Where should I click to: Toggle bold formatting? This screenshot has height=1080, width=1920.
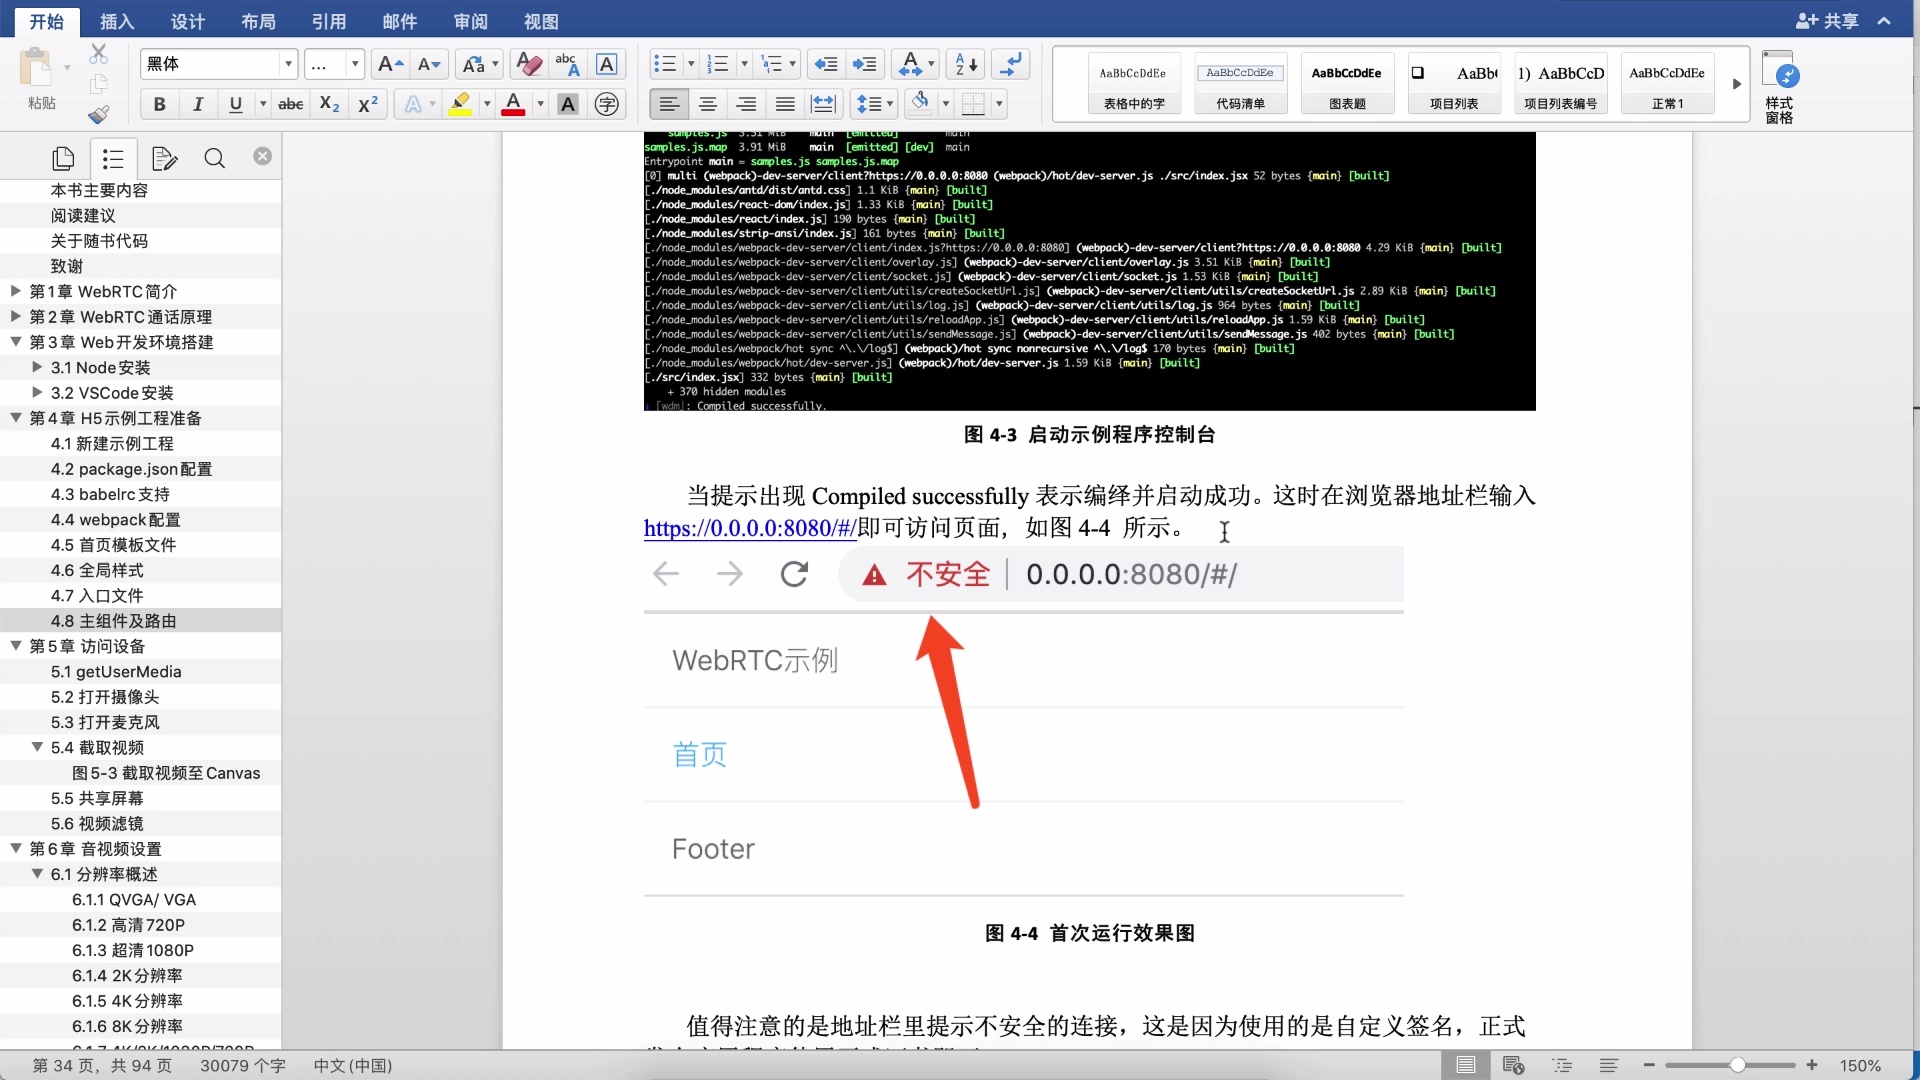point(159,104)
